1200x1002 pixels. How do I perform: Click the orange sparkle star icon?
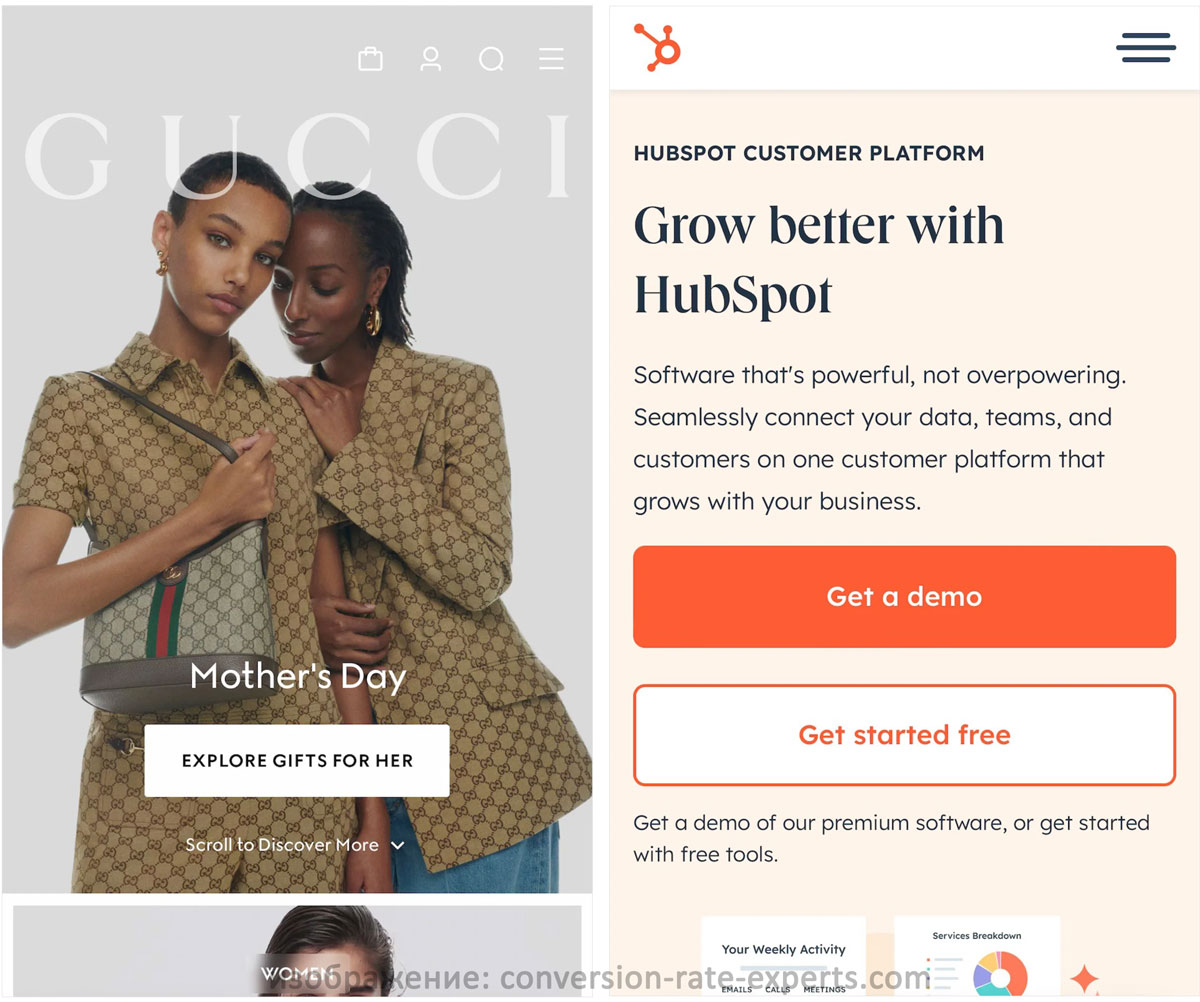coord(1083,978)
